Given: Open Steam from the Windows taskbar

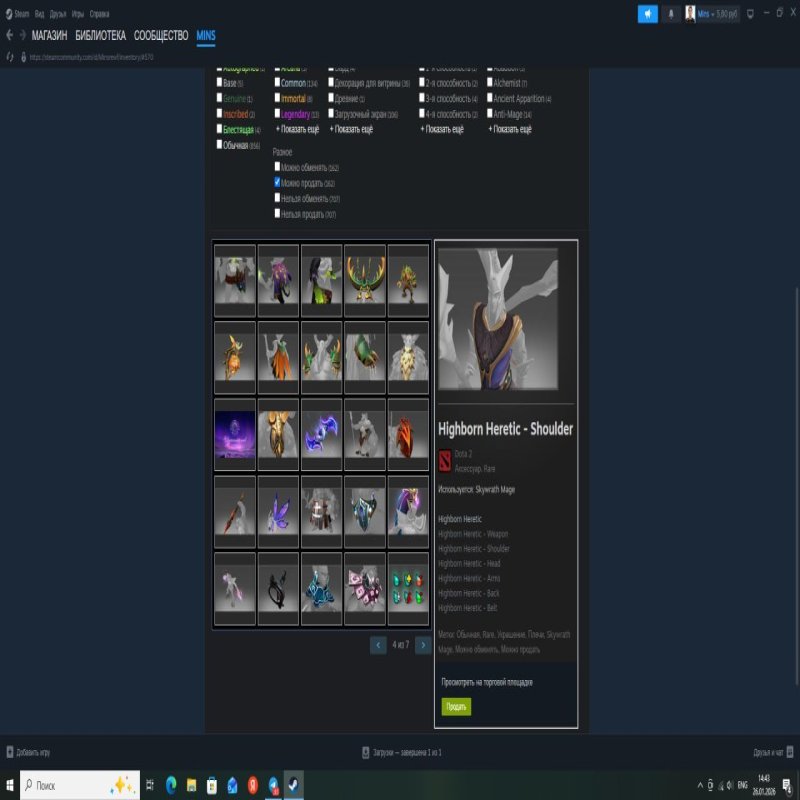Looking at the screenshot, I should click(x=294, y=785).
